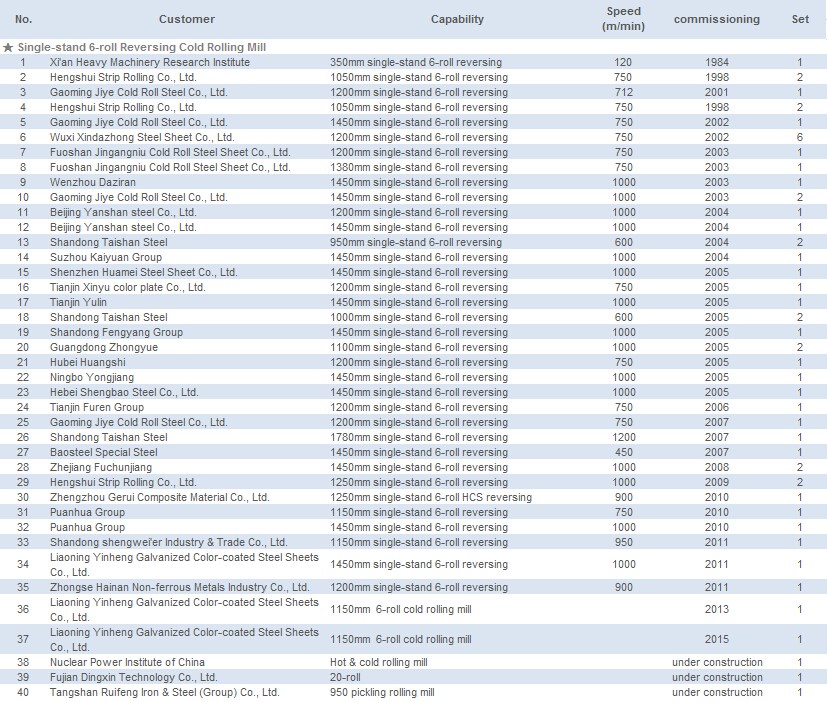This screenshot has width=827, height=702.
Task: Select 'Fujian Dingxin Technology Co., Ltd.'
Action: 133,677
